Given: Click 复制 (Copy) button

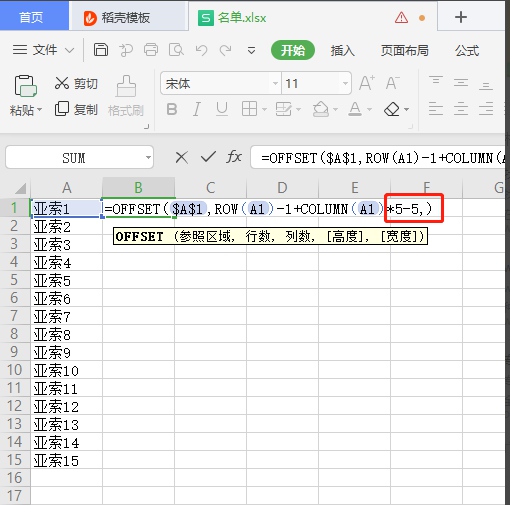Looking at the screenshot, I should click(x=76, y=109).
